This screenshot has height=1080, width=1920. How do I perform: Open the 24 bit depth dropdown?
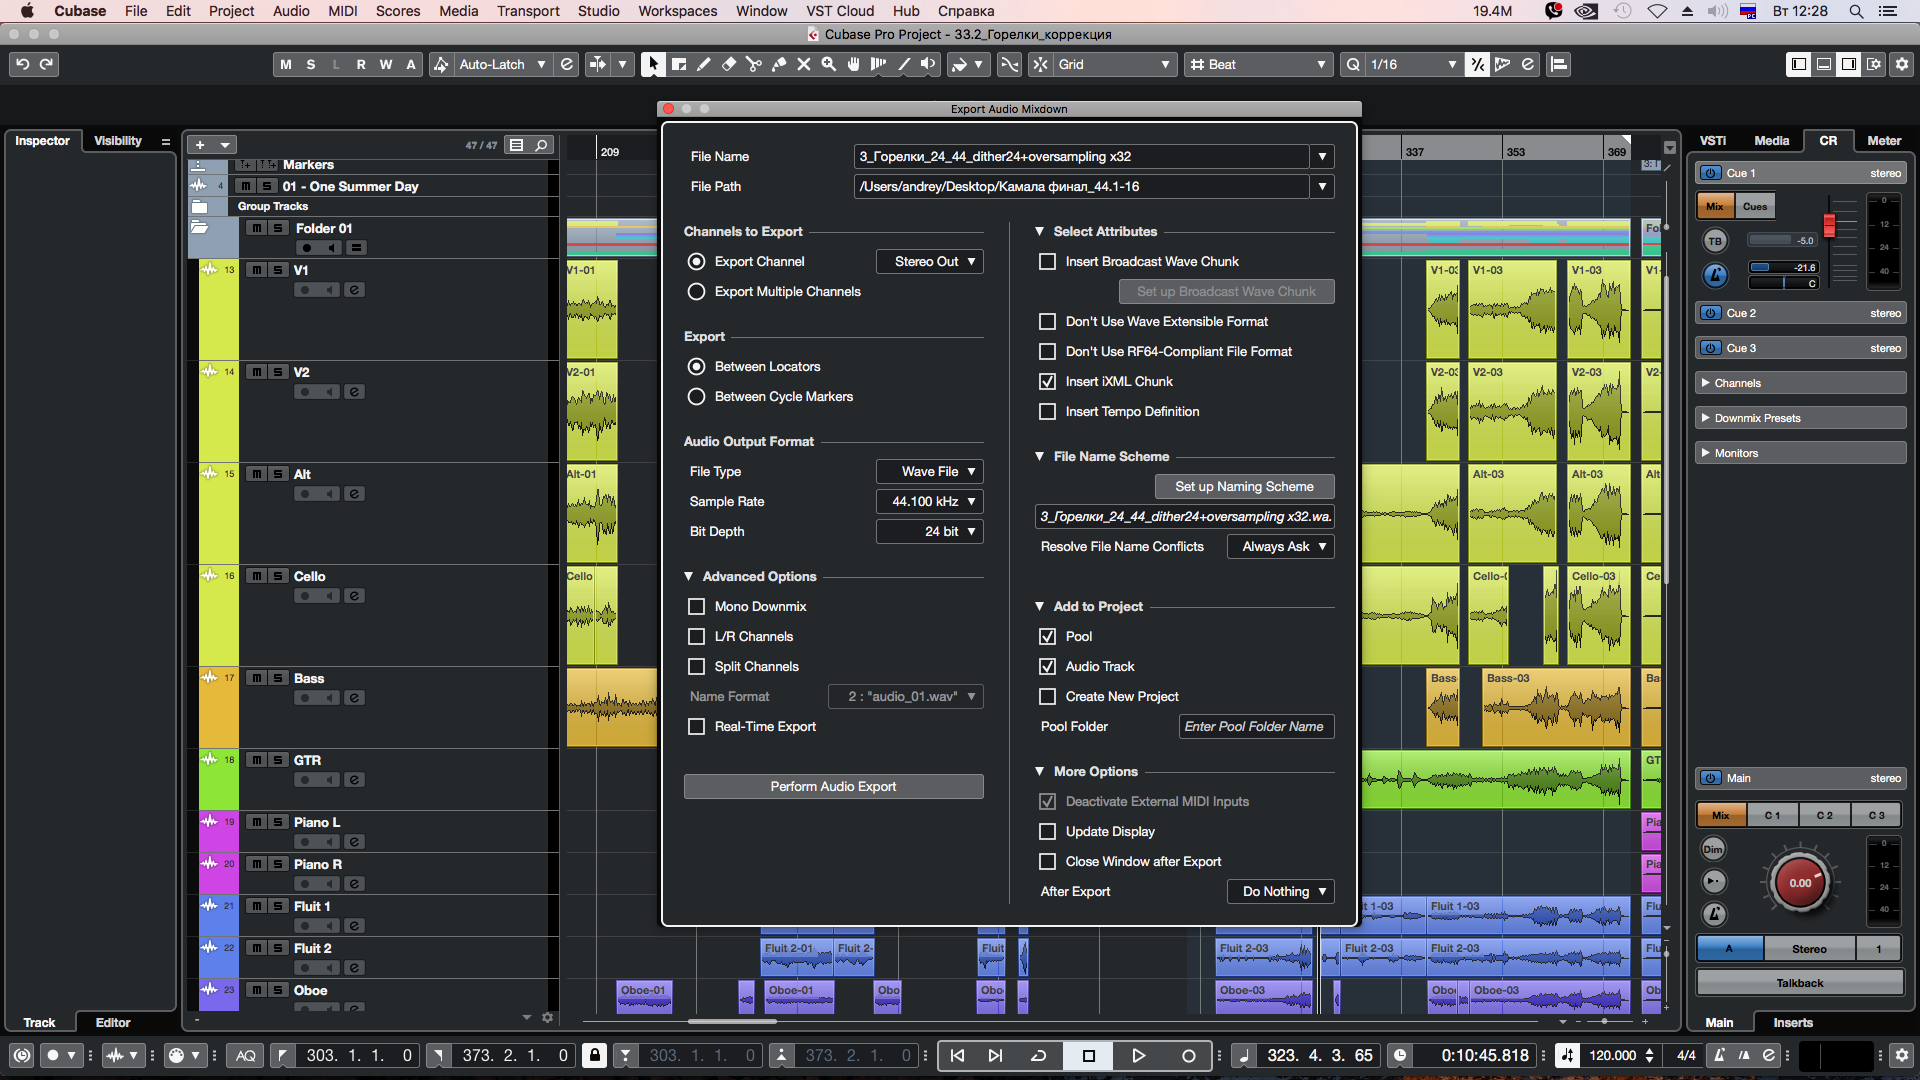(930, 531)
